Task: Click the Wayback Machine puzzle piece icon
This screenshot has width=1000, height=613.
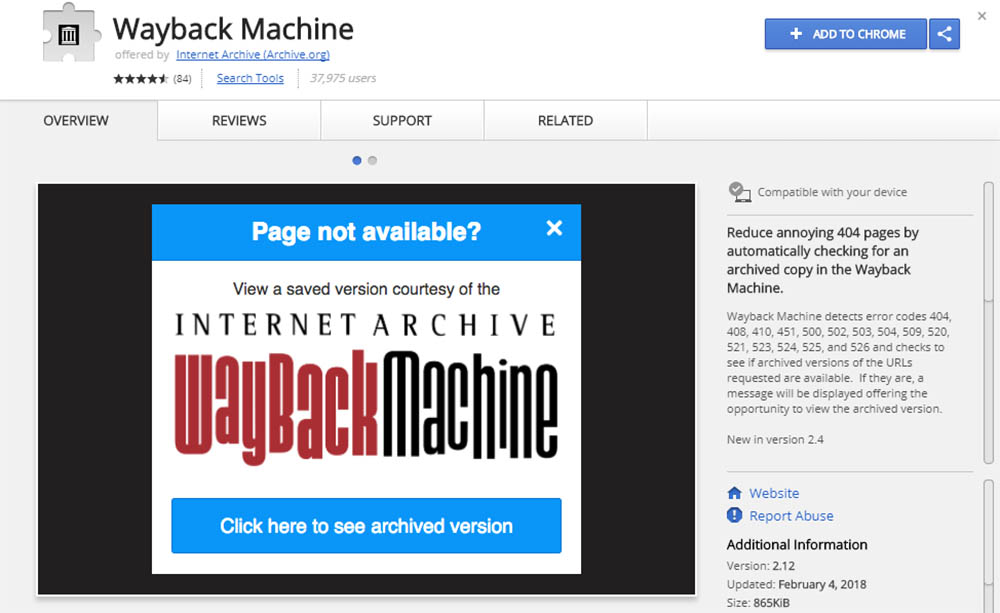Action: 69,38
